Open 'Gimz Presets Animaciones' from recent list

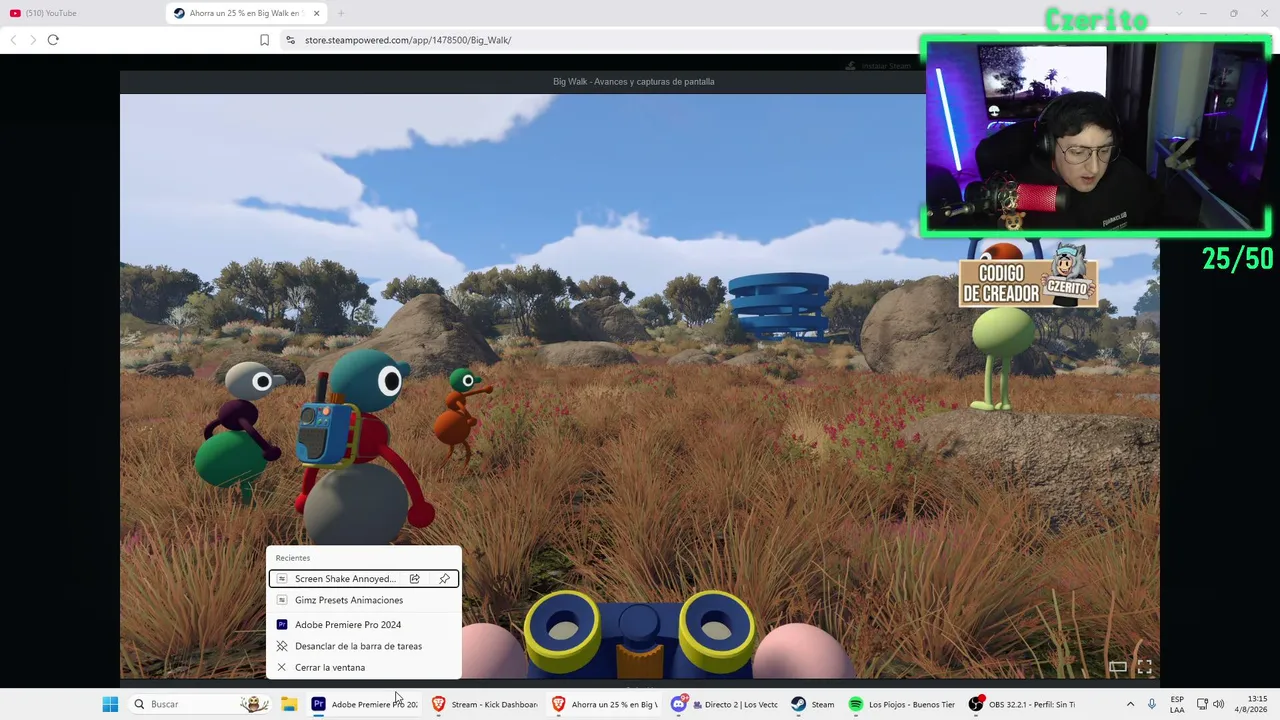[x=349, y=600]
